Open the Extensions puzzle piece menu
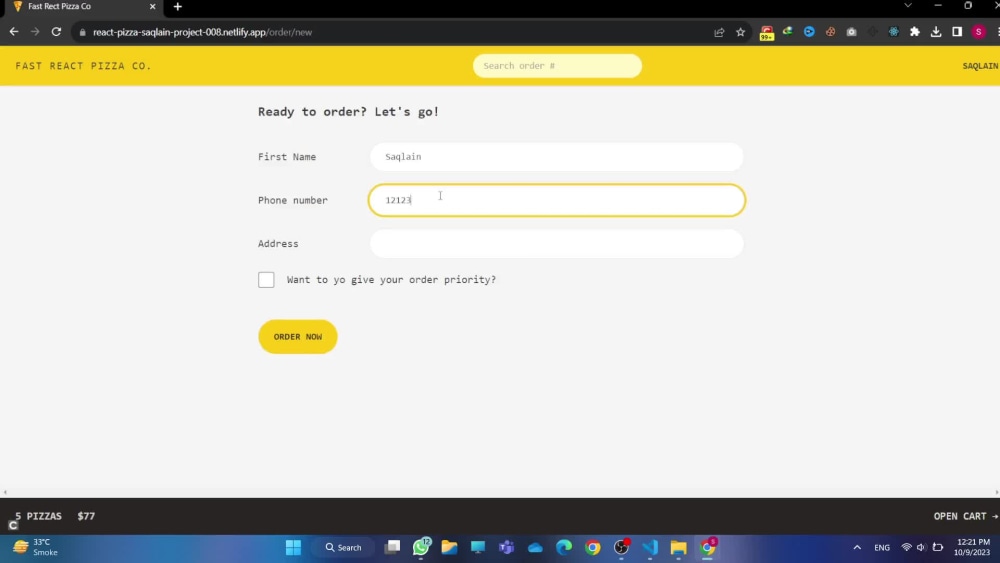This screenshot has height=563, width=1000. (x=915, y=32)
